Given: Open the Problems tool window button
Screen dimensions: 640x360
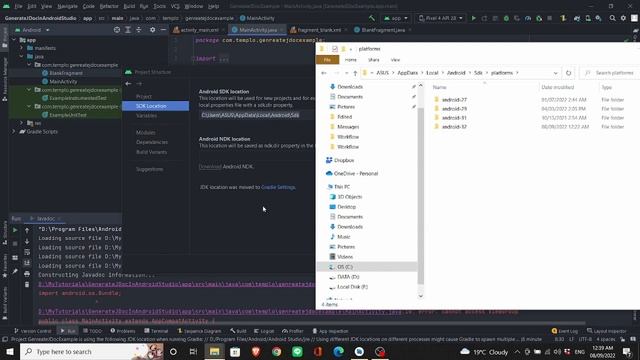Looking at the screenshot, I should point(122,331).
